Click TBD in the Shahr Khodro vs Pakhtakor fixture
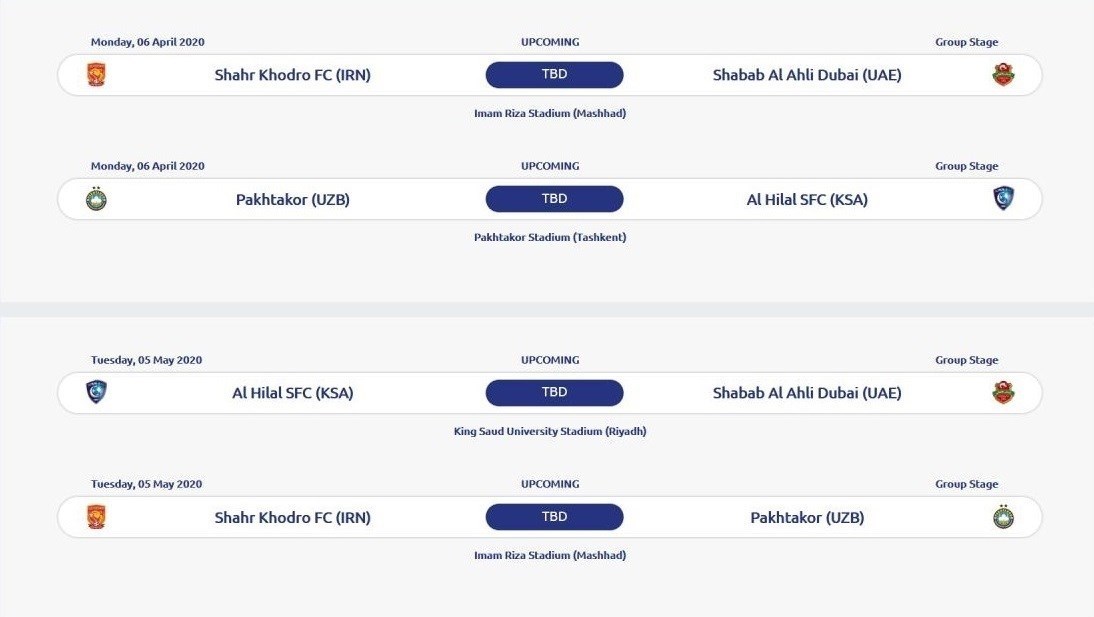 [554, 516]
